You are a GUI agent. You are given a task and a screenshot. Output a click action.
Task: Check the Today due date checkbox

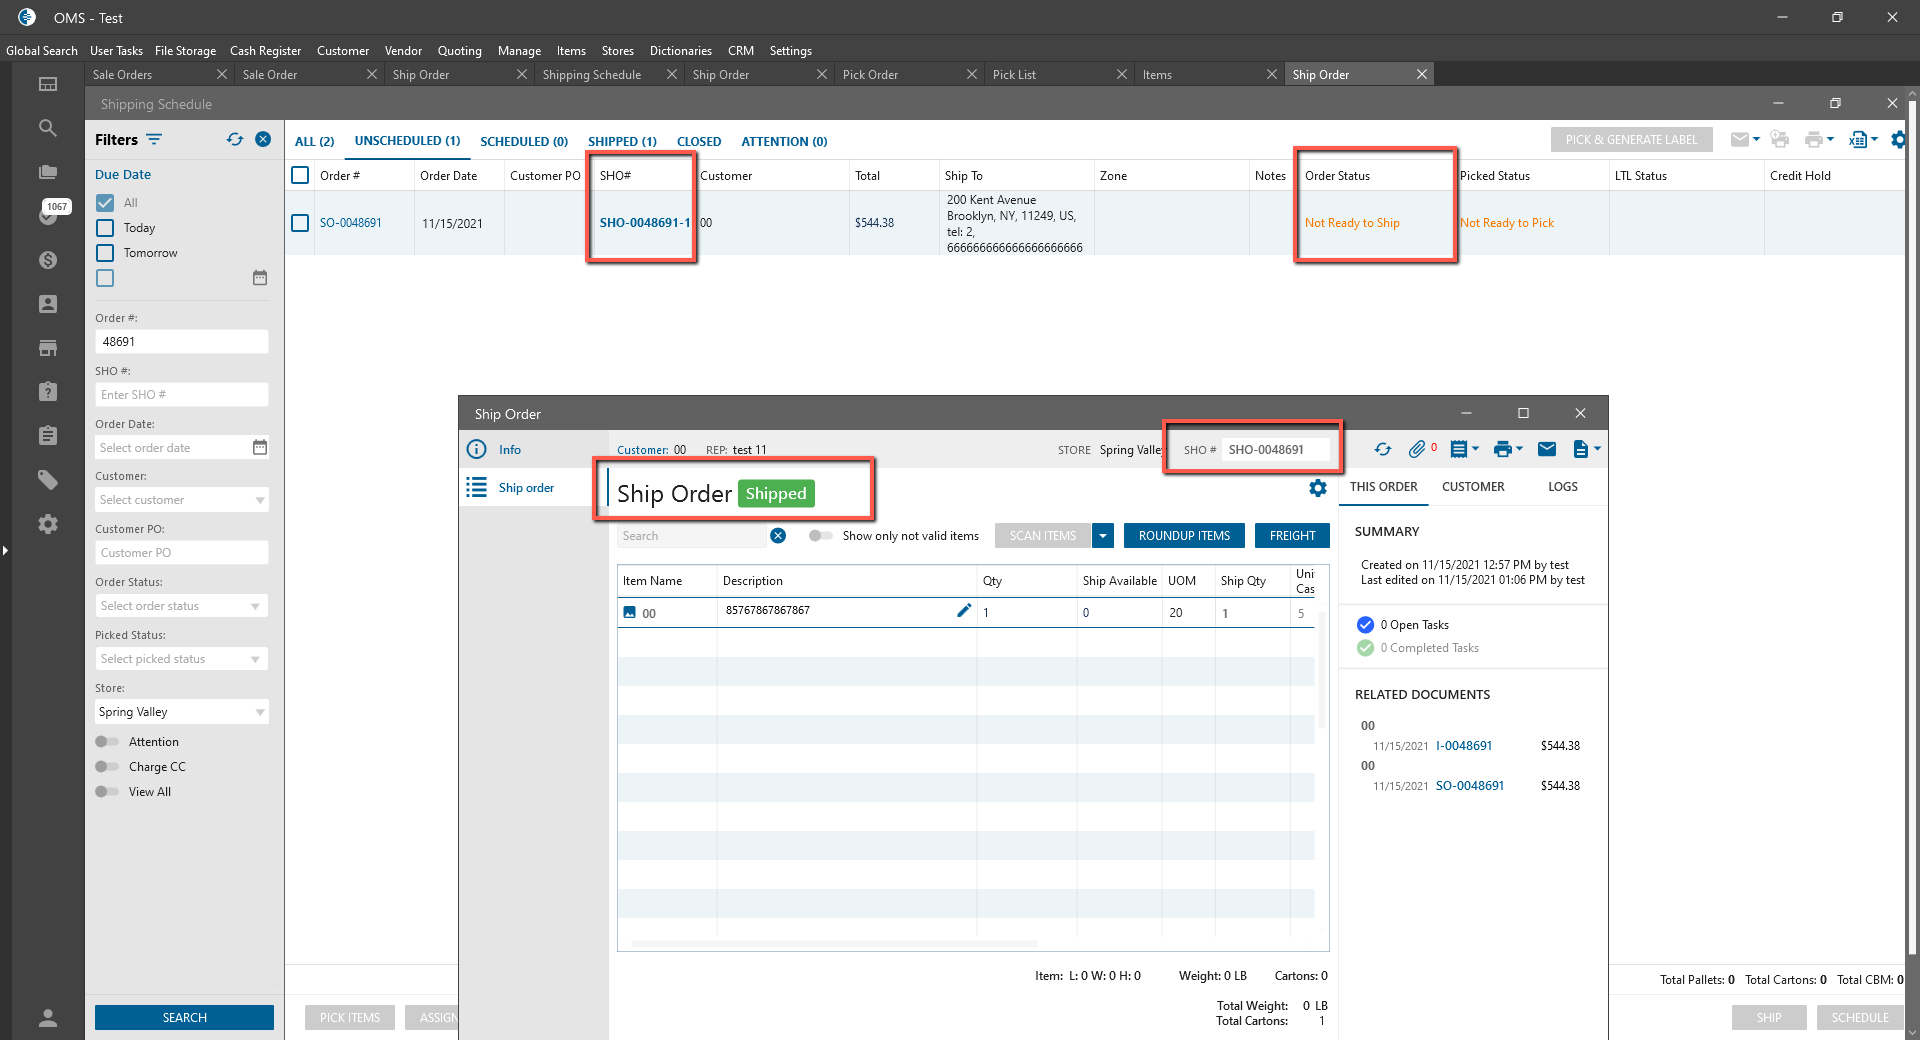105,228
